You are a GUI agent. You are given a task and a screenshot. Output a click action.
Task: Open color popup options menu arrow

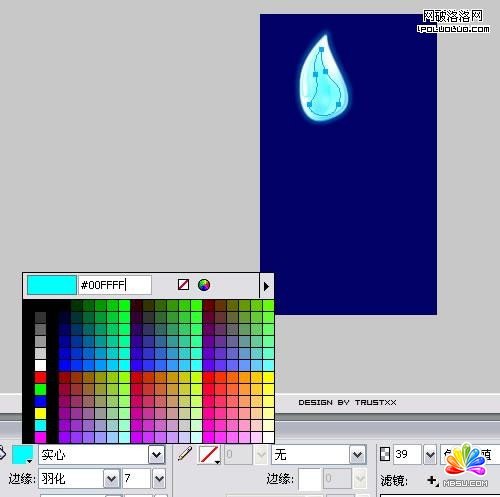(266, 286)
